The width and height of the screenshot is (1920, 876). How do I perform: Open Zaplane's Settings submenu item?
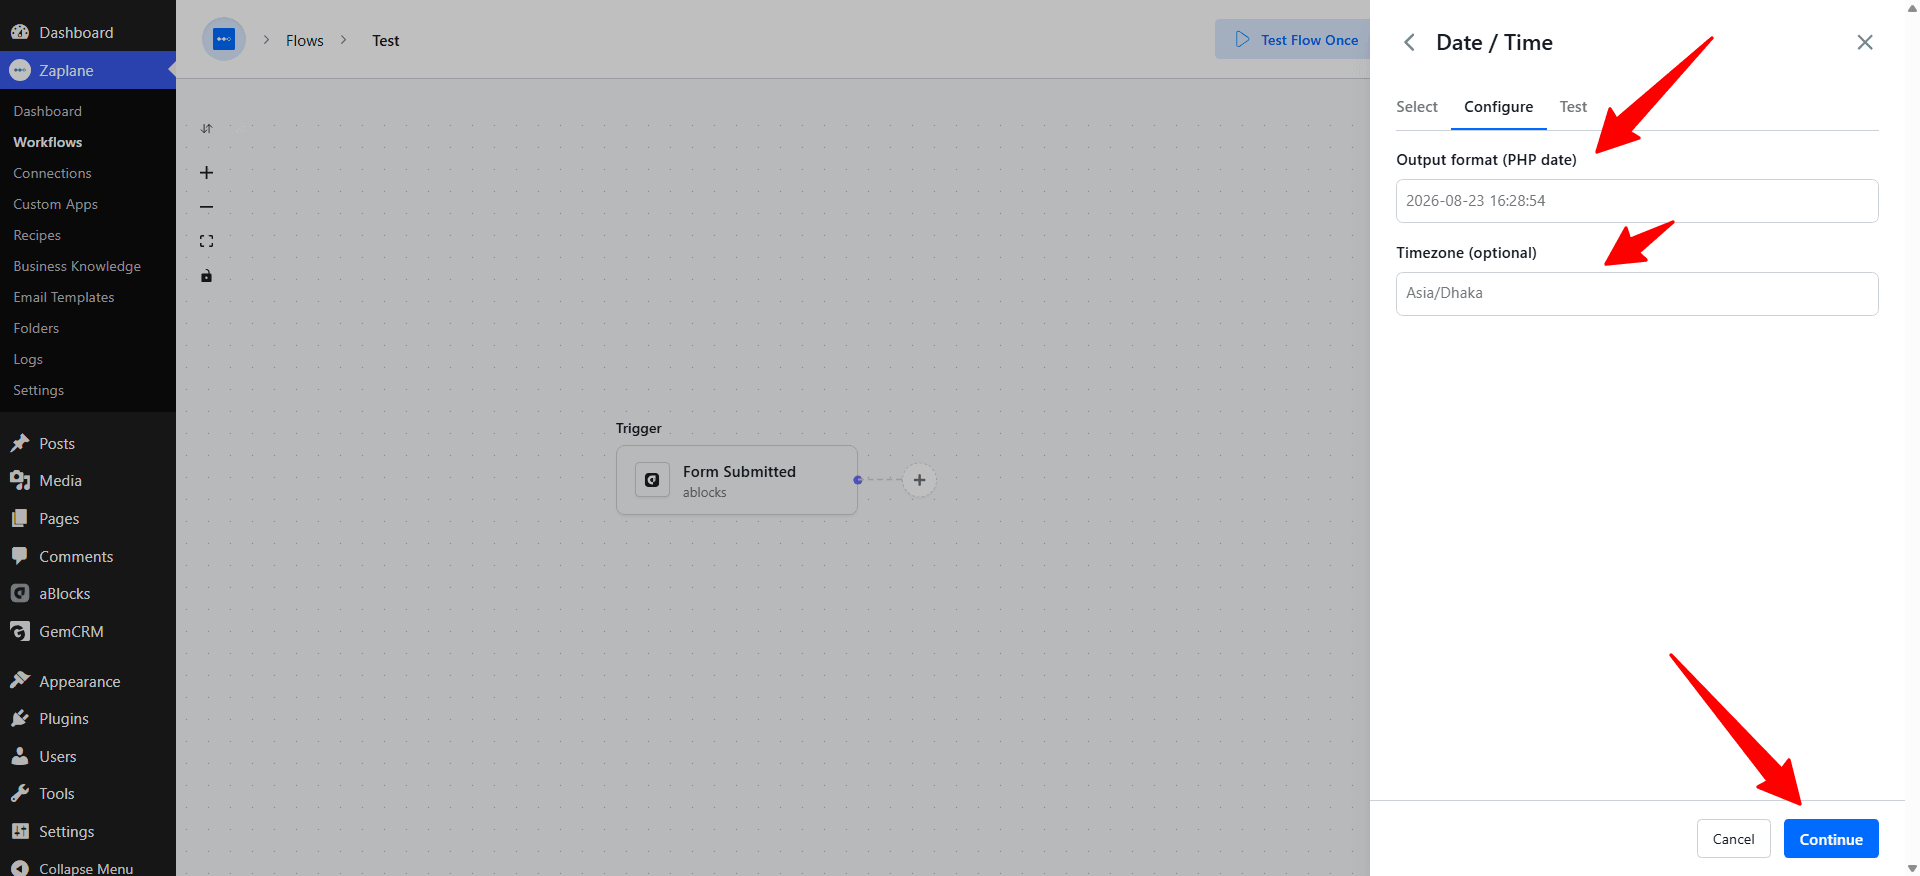coord(38,390)
